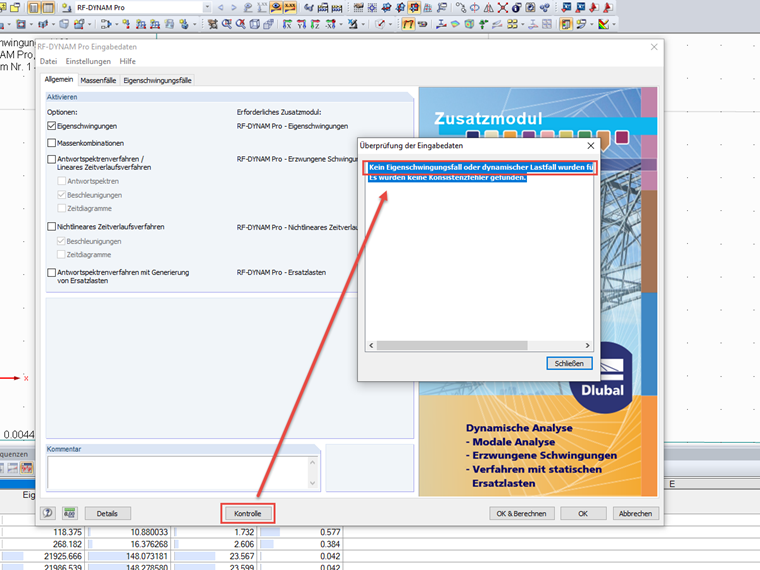Click the rainbow color scale icon
Screen dimensions: 760x570
603,24
